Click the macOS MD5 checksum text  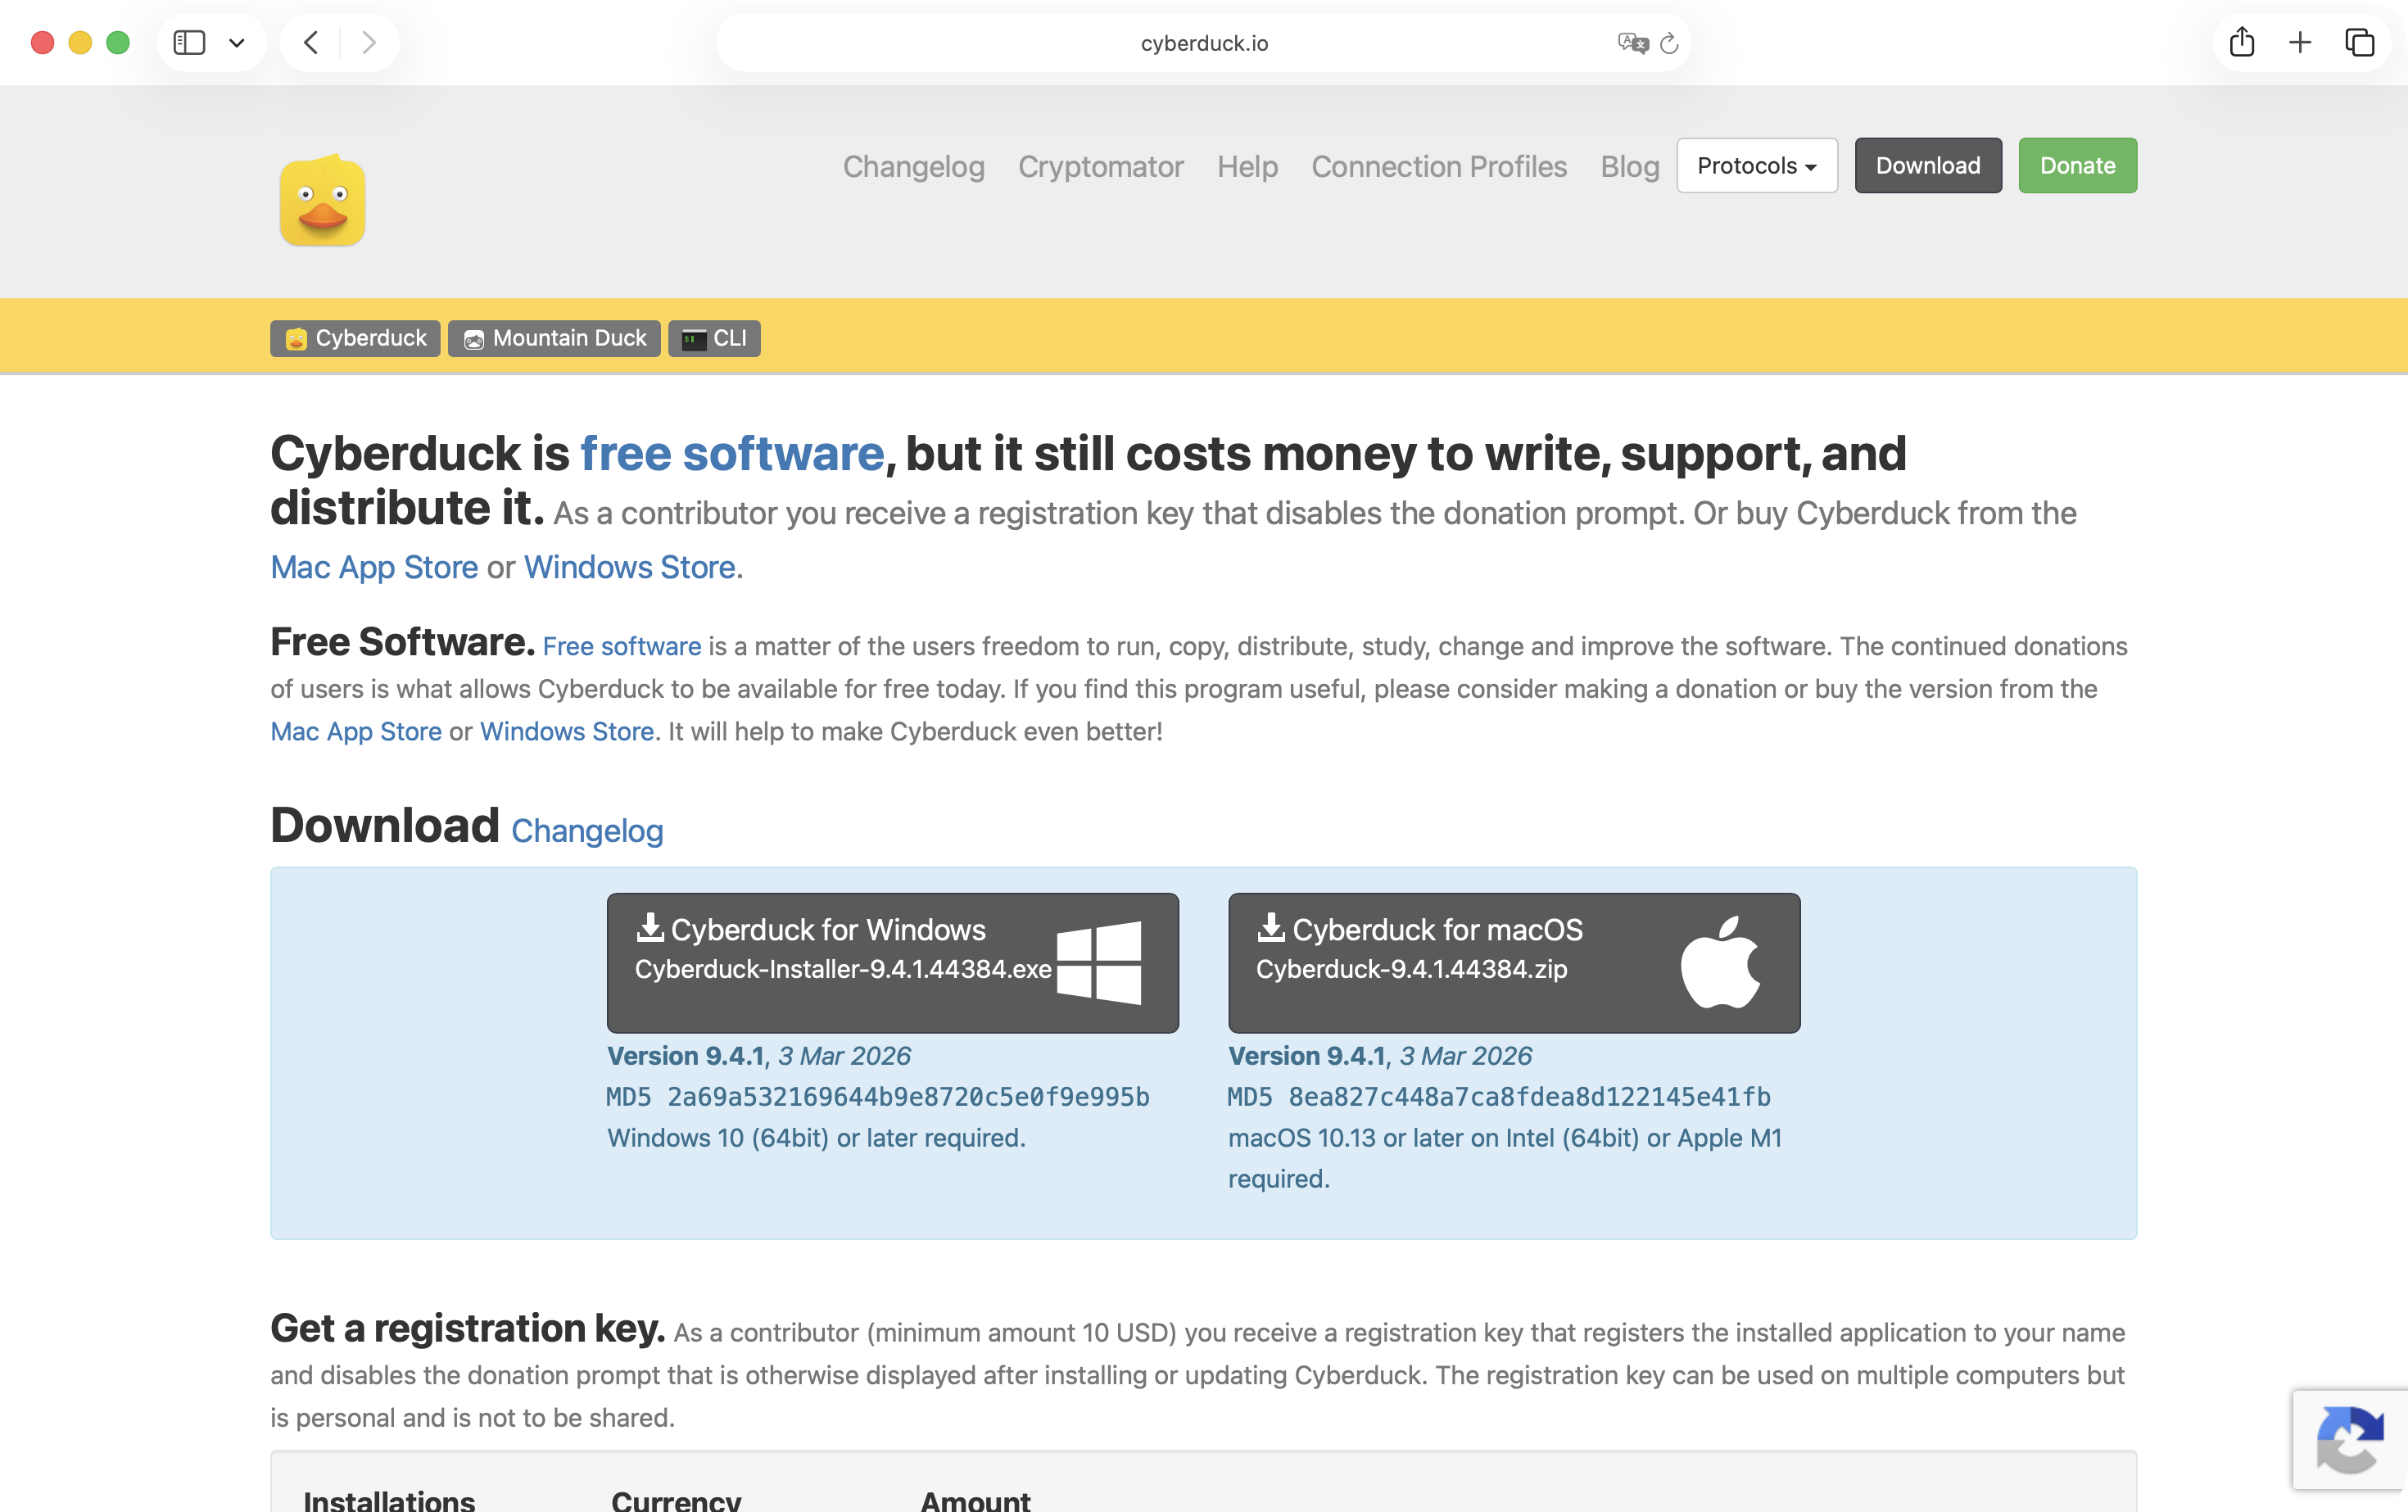tap(1499, 1097)
